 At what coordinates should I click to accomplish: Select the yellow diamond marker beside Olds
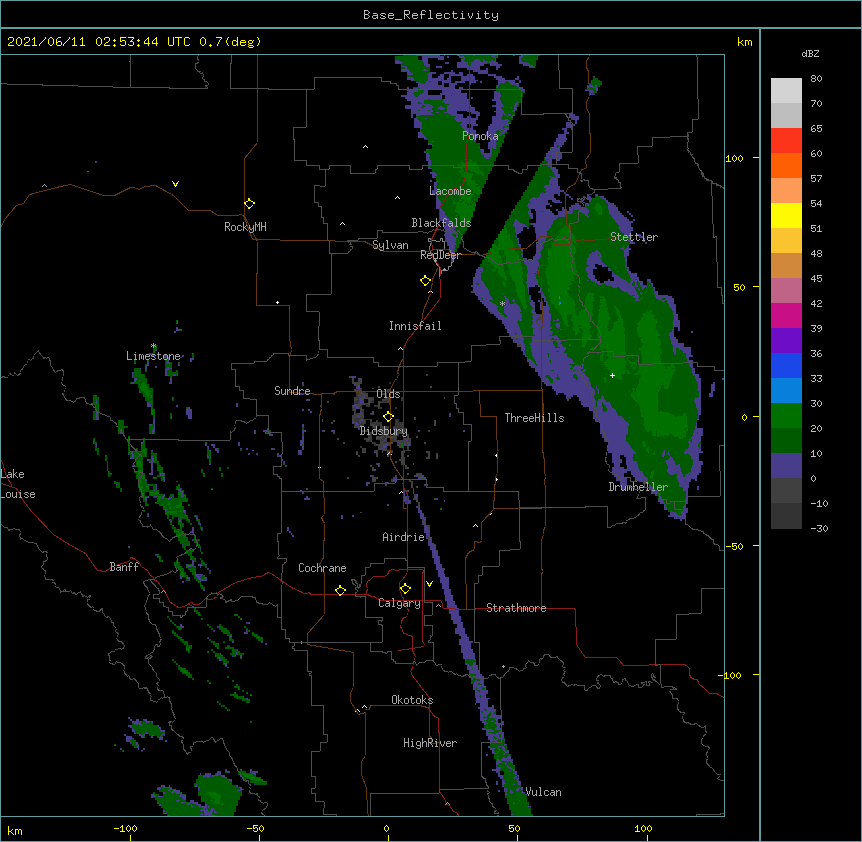click(x=388, y=417)
